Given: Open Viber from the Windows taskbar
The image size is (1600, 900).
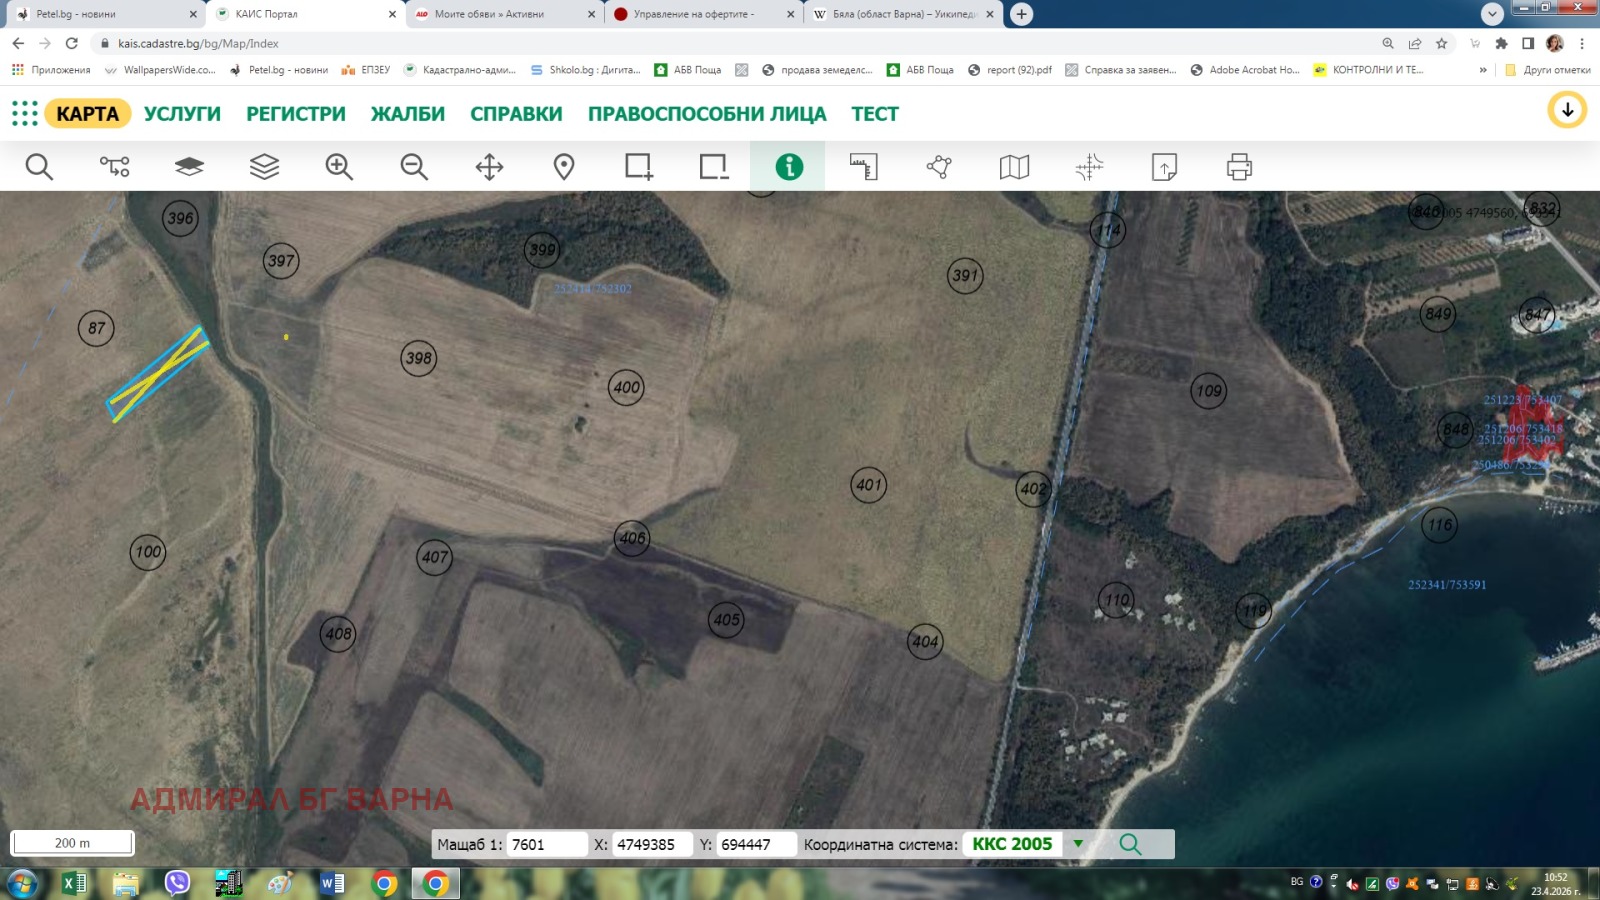Looking at the screenshot, I should (177, 883).
